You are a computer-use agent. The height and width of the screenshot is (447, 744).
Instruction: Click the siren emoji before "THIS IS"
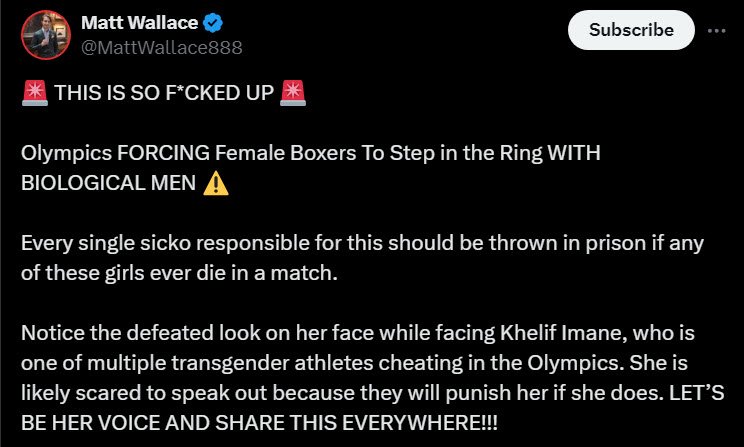[33, 94]
